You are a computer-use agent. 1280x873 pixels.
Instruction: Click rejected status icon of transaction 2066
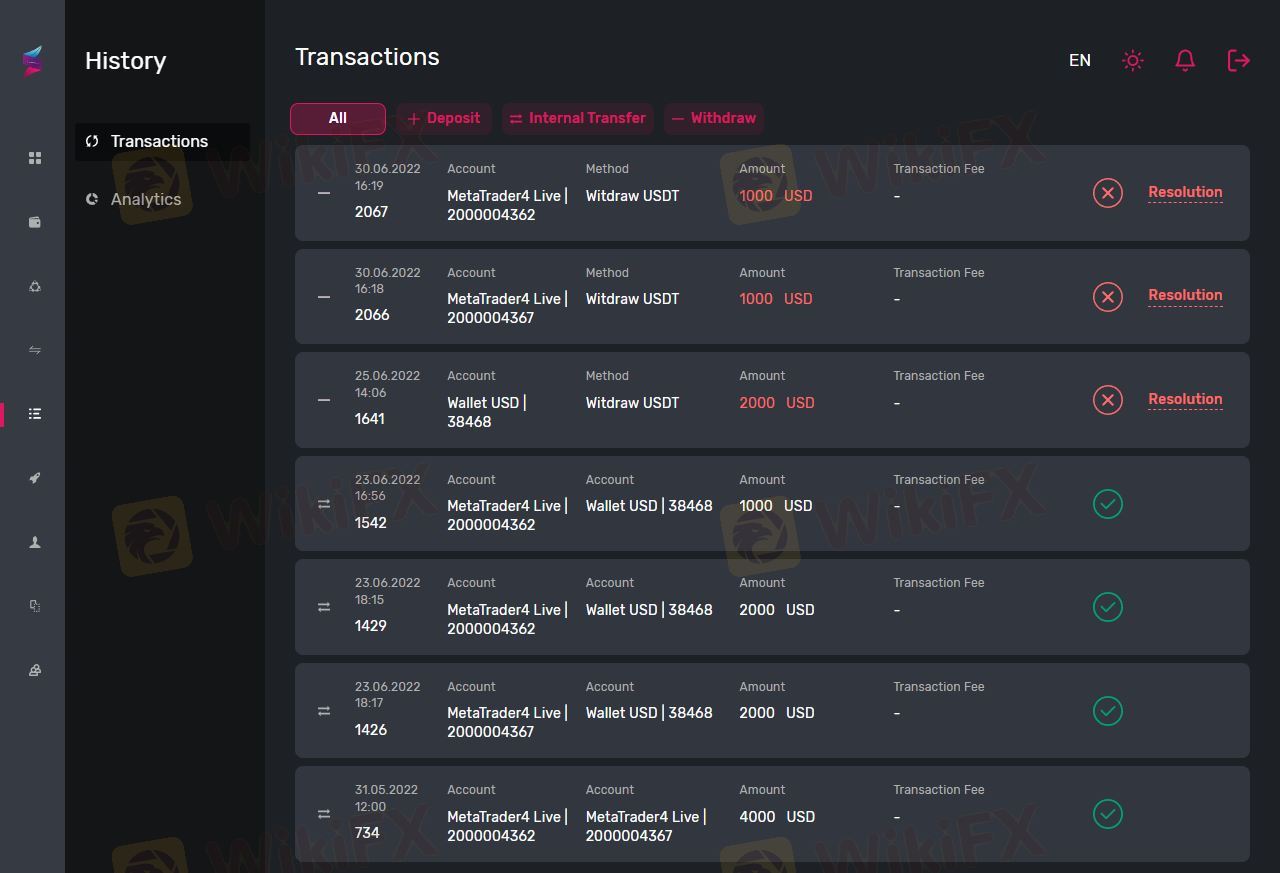click(x=1107, y=297)
